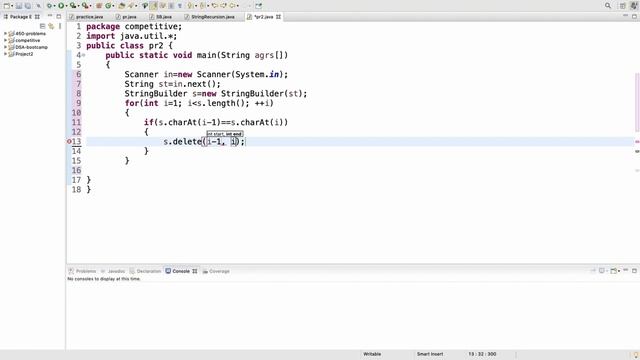Click the Last Edit Location arrow icon

pos(214,6)
